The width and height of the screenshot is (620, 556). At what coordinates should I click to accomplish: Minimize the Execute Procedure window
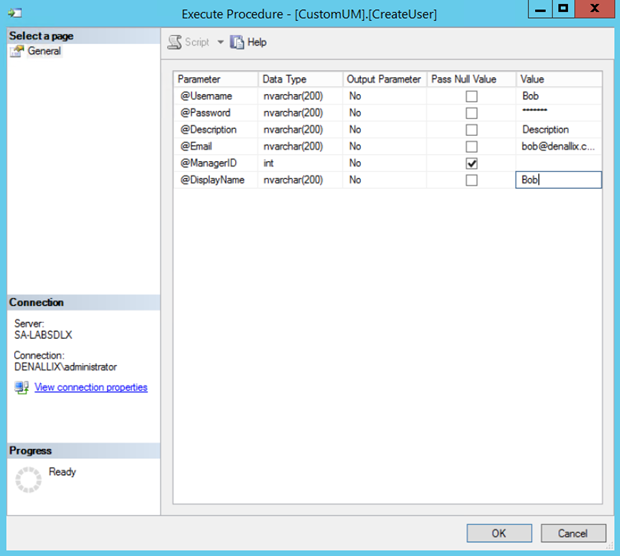click(x=540, y=9)
